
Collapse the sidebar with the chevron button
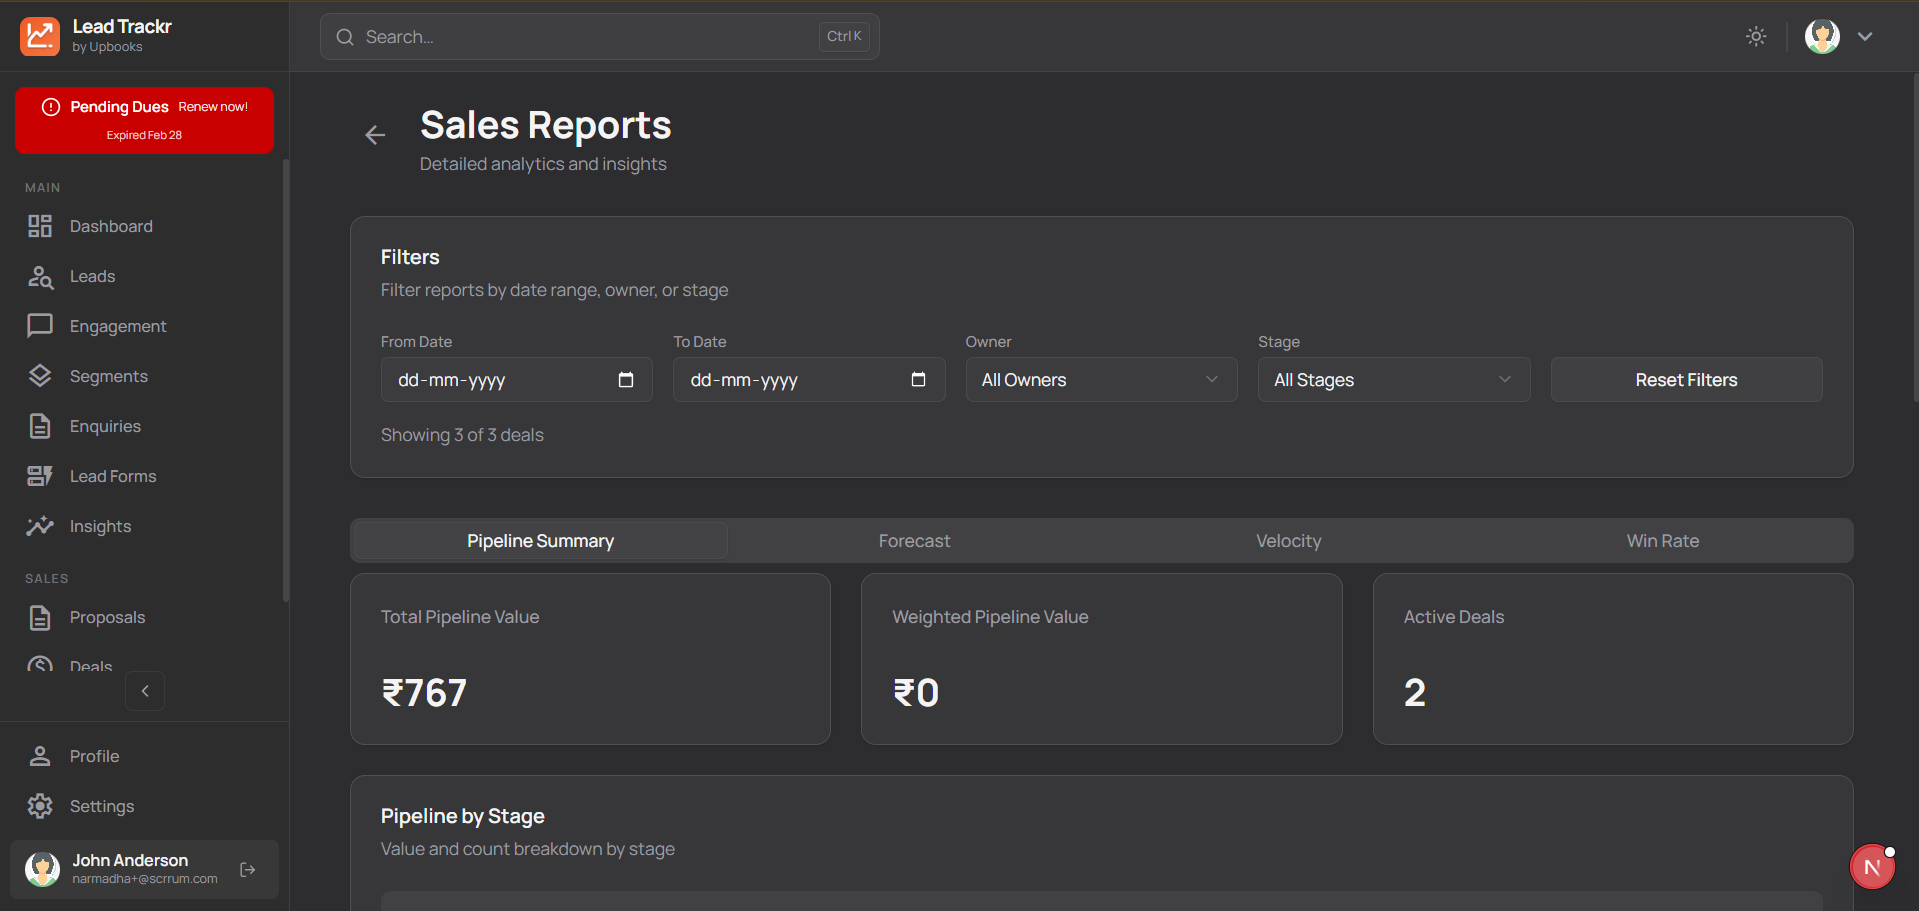145,691
